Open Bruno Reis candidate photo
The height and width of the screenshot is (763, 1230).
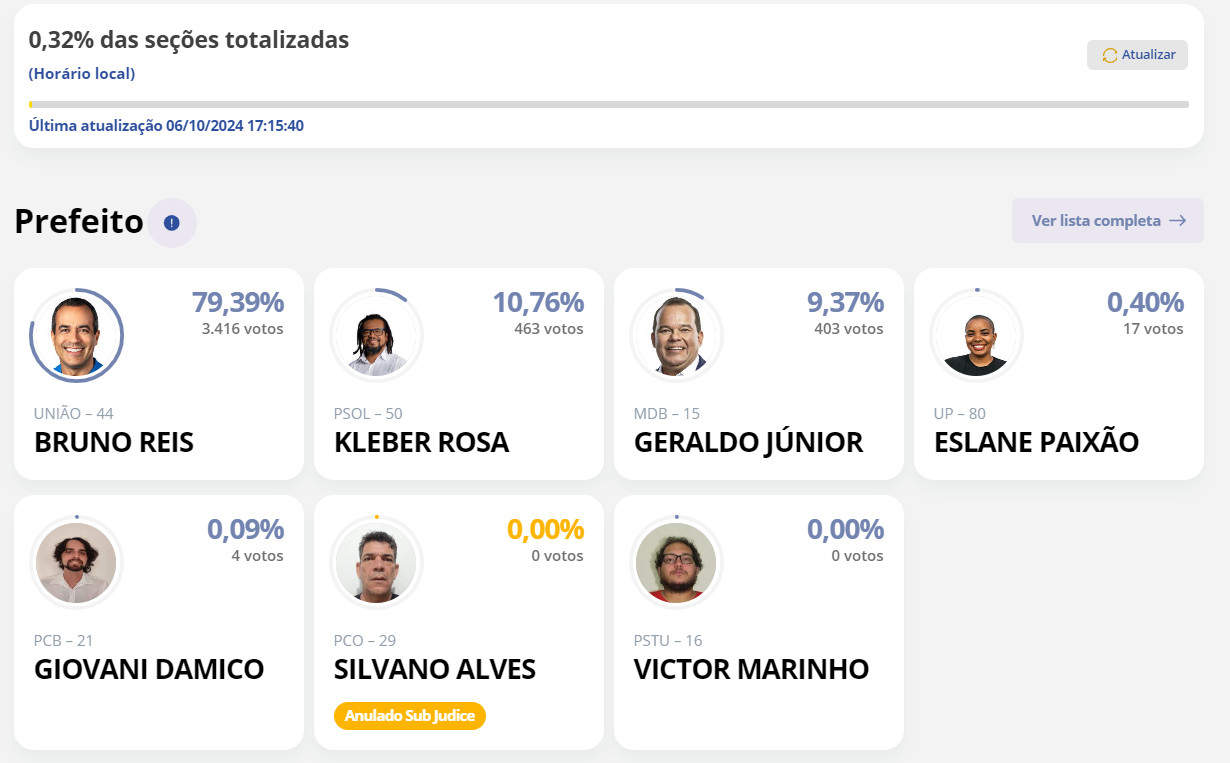(x=76, y=335)
